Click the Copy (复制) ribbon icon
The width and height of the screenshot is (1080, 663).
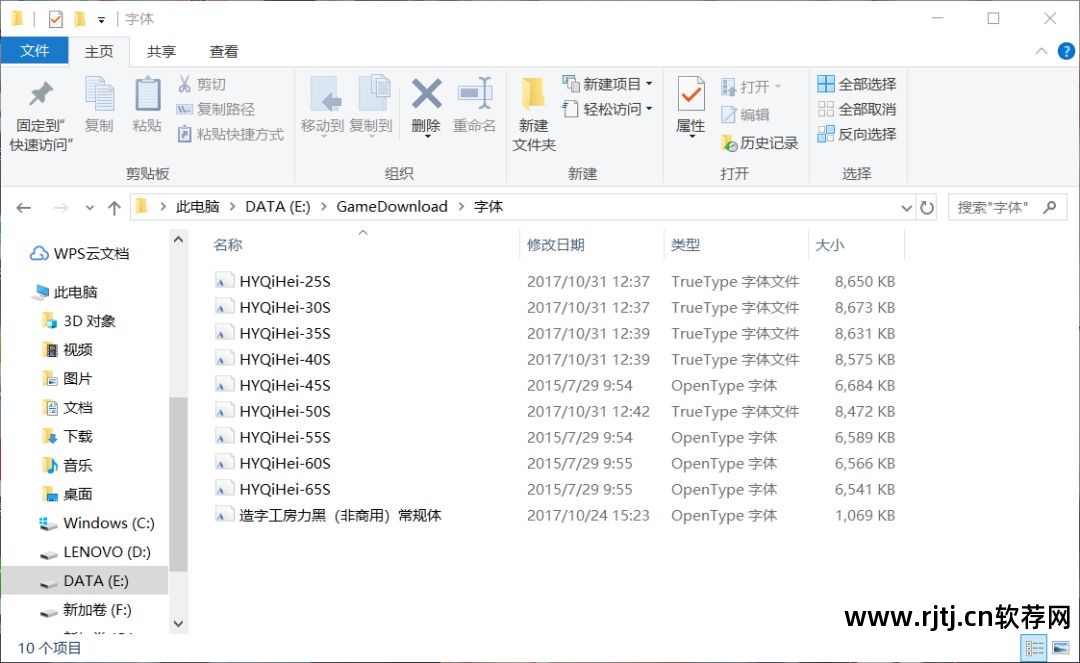(99, 105)
